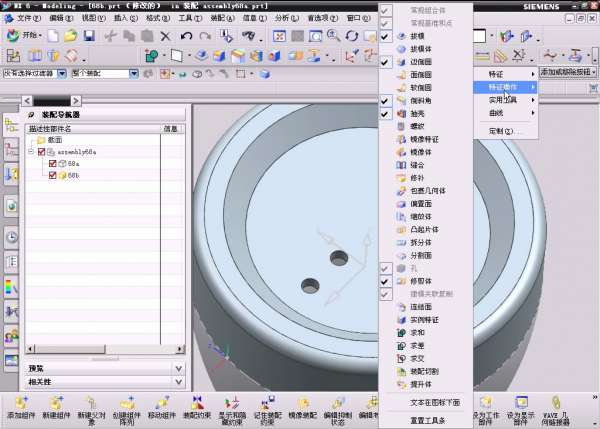Open the 文件 (File) menu

(27, 18)
